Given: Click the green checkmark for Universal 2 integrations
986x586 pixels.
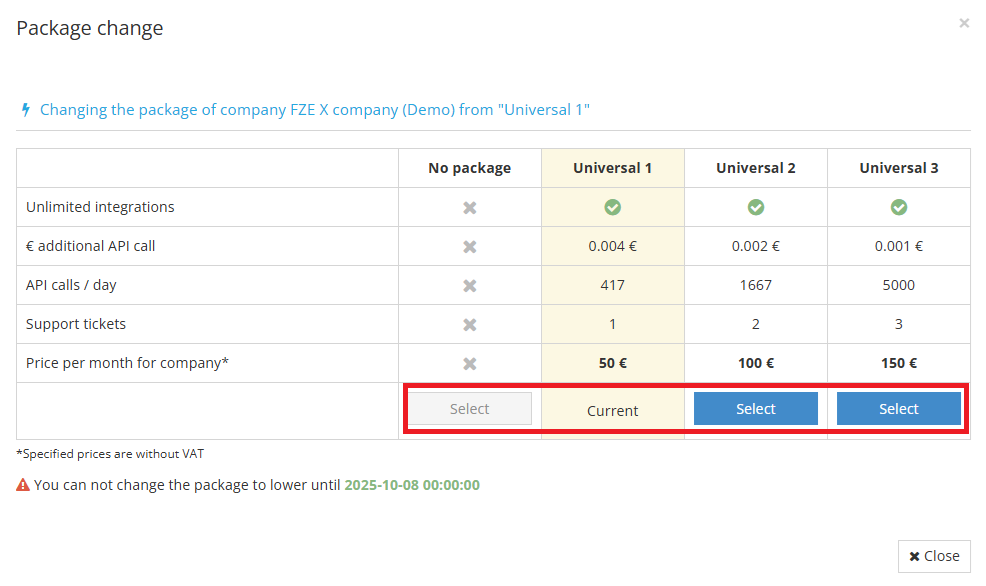Looking at the screenshot, I should pyautogui.click(x=755, y=207).
